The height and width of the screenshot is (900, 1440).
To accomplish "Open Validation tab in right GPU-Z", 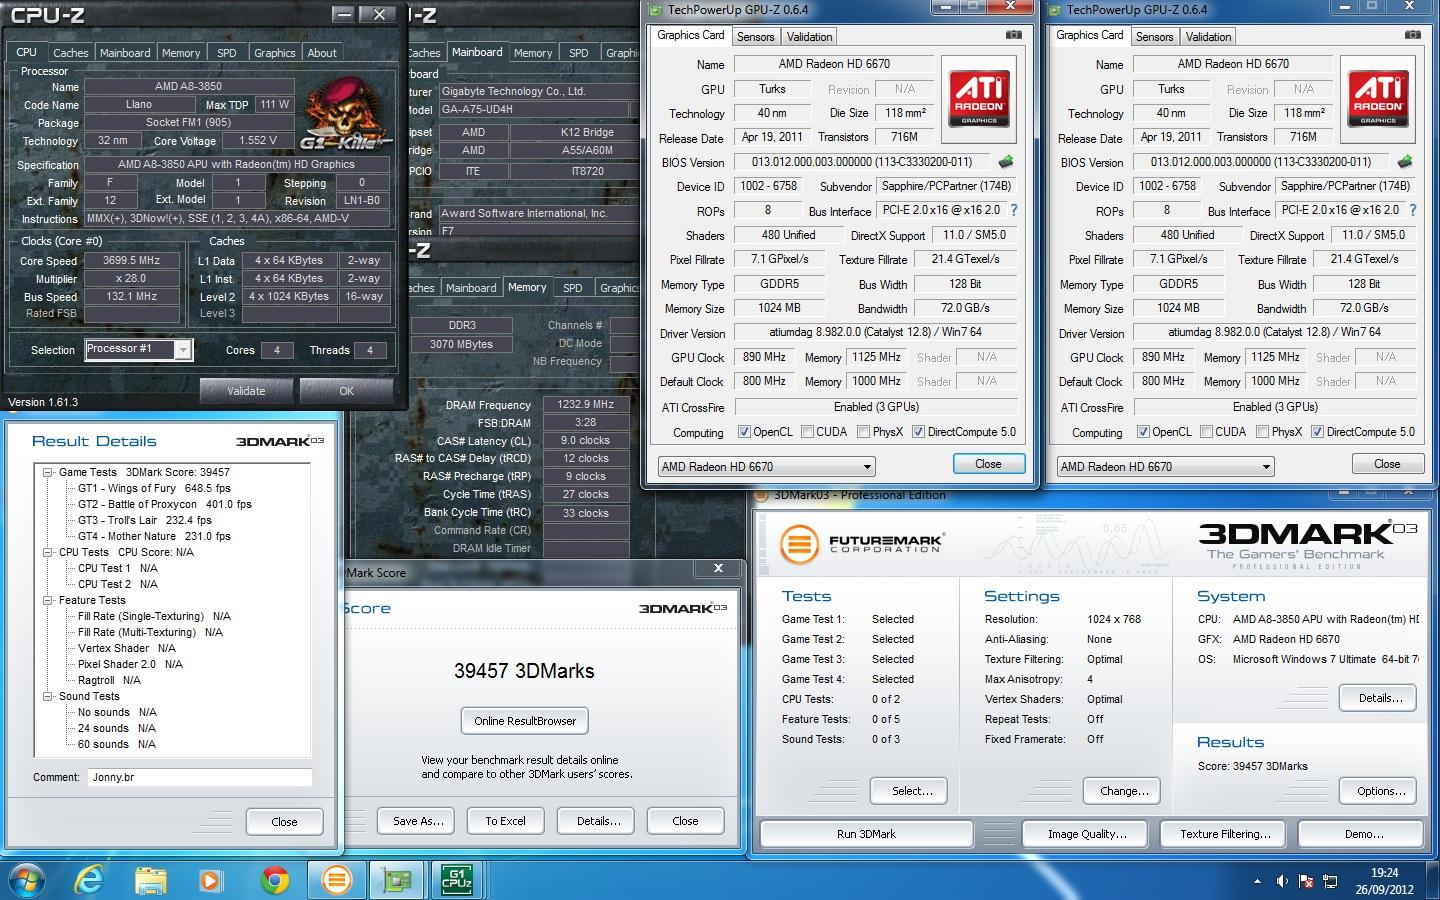I will pyautogui.click(x=1208, y=37).
